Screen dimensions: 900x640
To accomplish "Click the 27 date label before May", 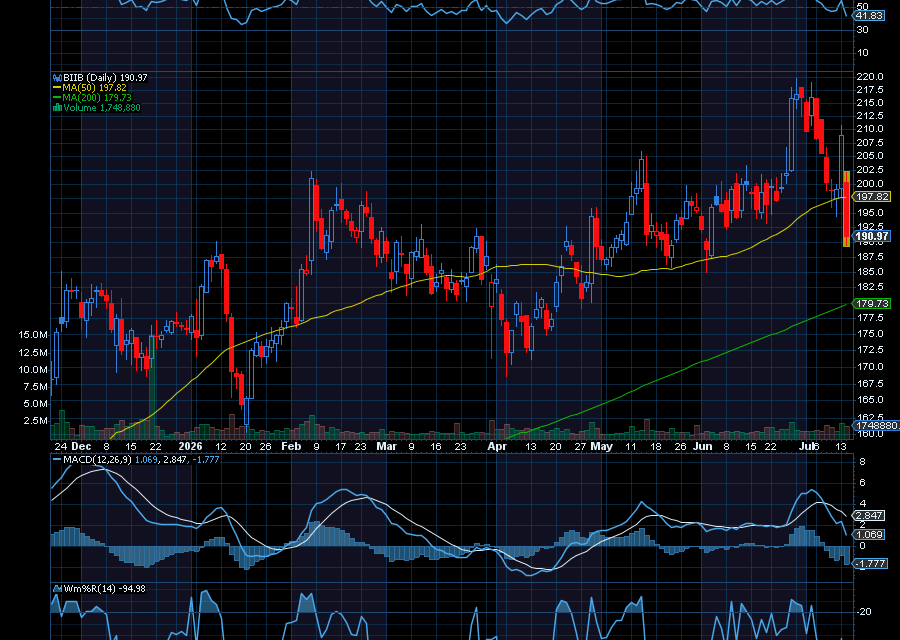I will tap(580, 447).
